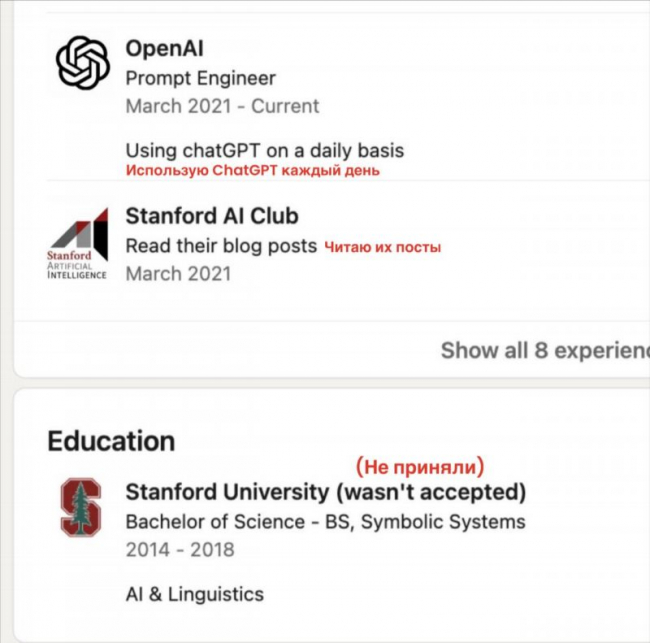Open Stanford University (wasn't accepted) link
The width and height of the screenshot is (650, 643).
click(x=326, y=492)
